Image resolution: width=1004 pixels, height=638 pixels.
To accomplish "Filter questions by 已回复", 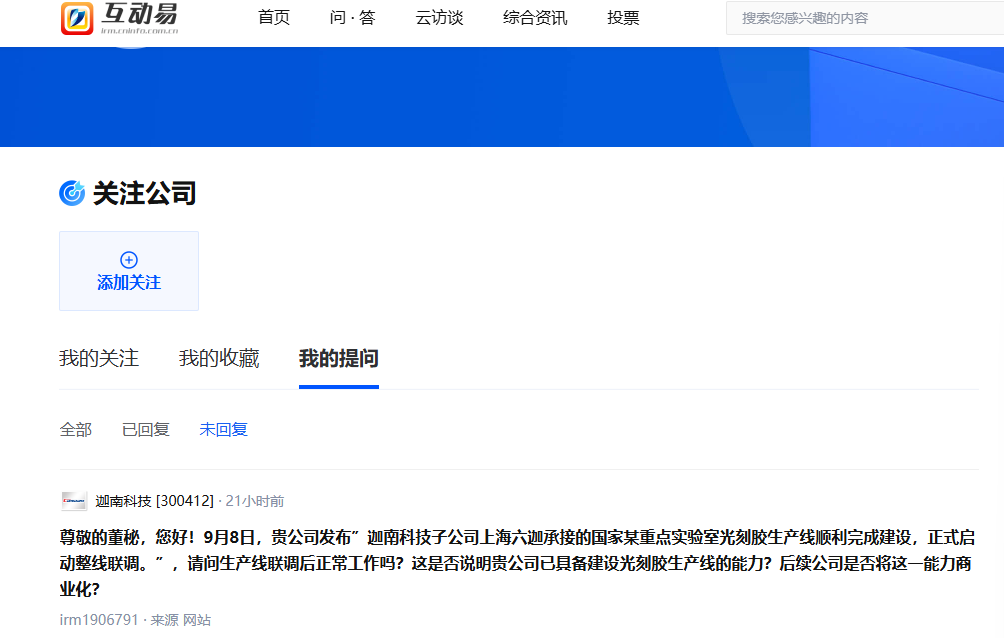I will [x=145, y=429].
